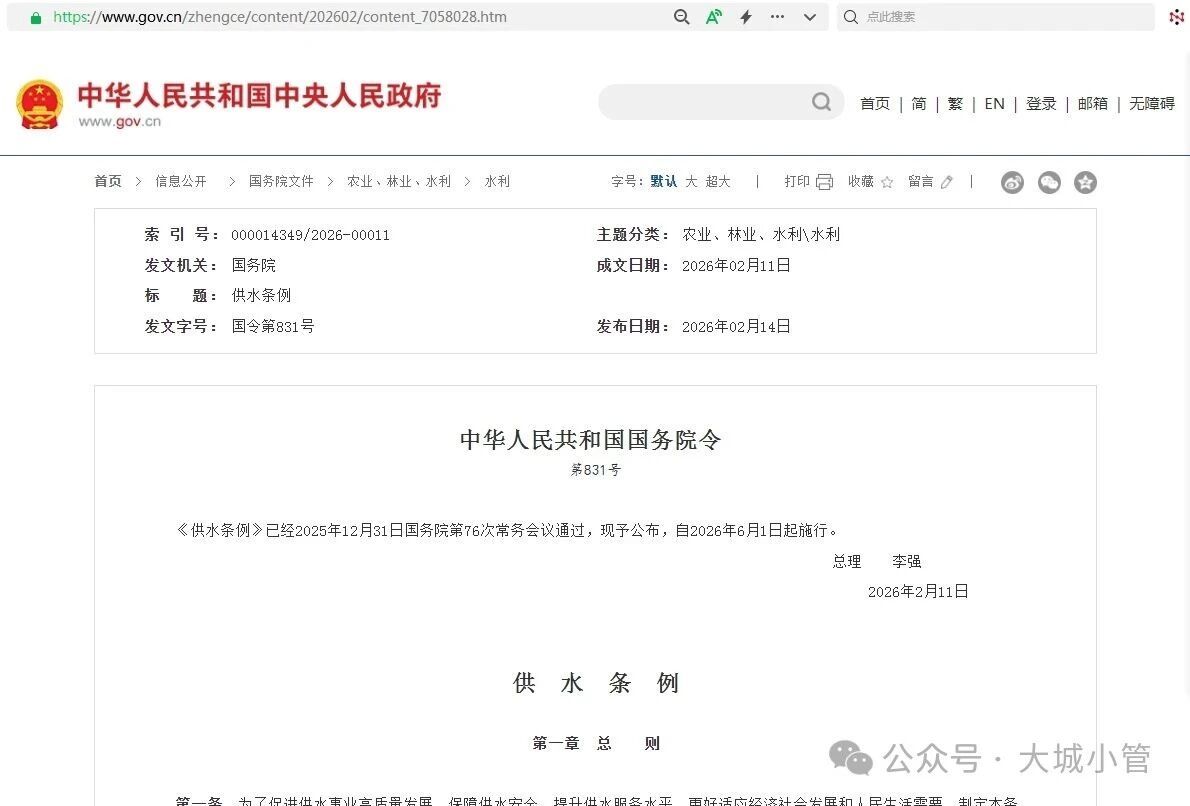
Task: Share page via Weibo icon
Action: point(1013,182)
